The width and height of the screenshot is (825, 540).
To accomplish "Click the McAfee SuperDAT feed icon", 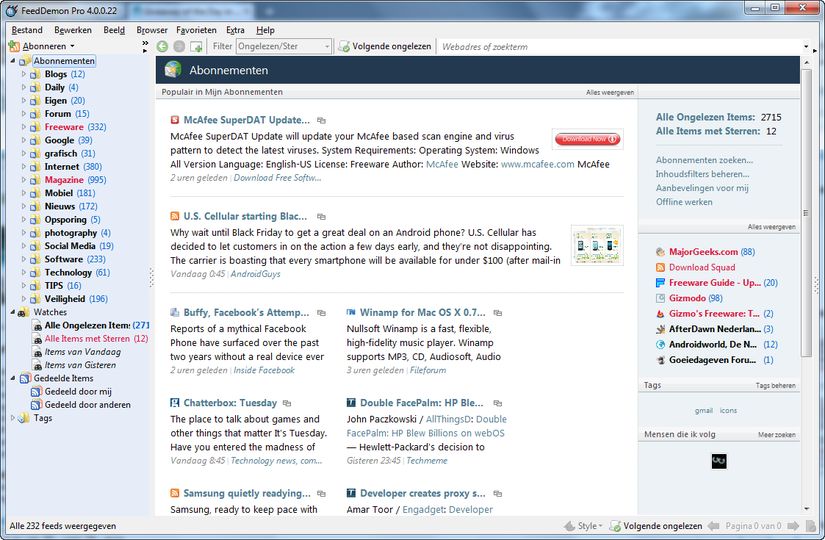I will (175, 120).
